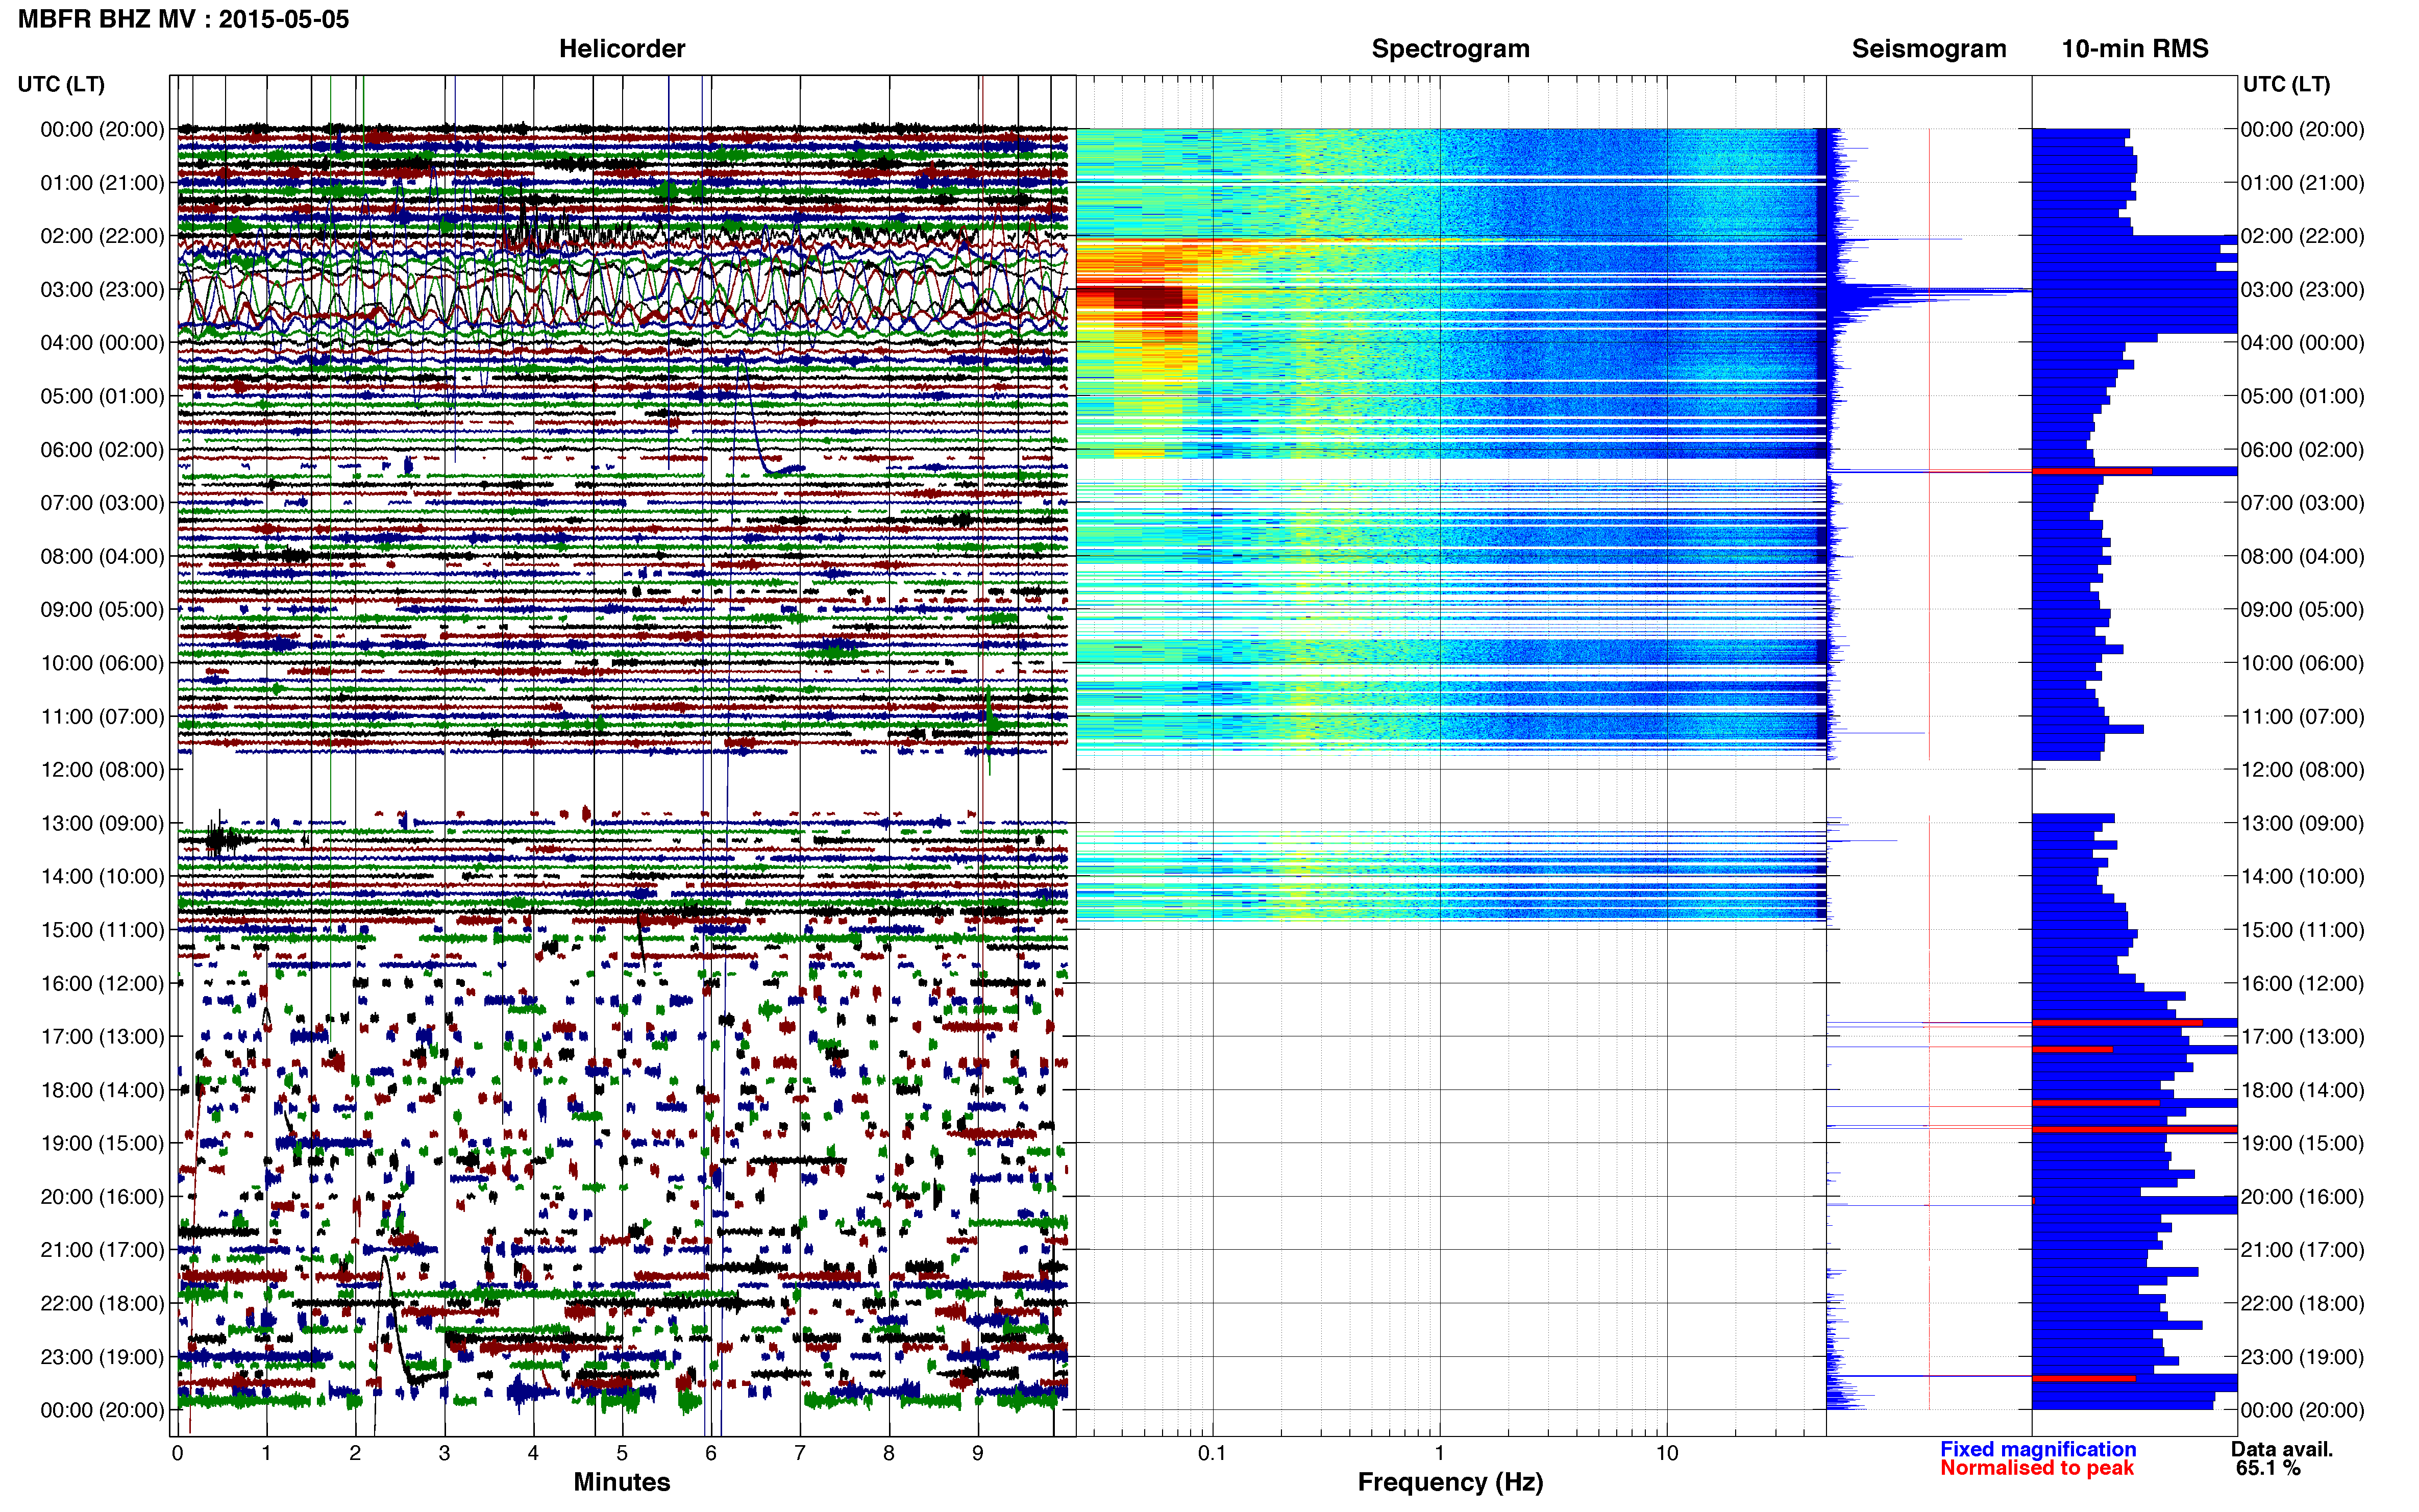This screenshot has width=2419, height=1512.
Task: Click the 'Data avail.' label
Action: tap(2282, 1449)
